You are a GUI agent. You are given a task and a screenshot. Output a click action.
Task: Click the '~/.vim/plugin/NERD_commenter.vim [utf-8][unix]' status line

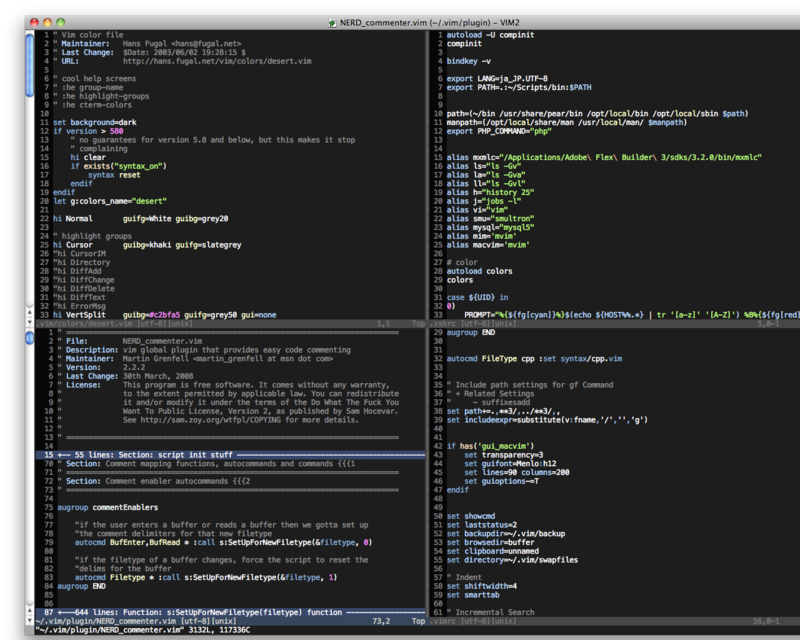(x=230, y=621)
